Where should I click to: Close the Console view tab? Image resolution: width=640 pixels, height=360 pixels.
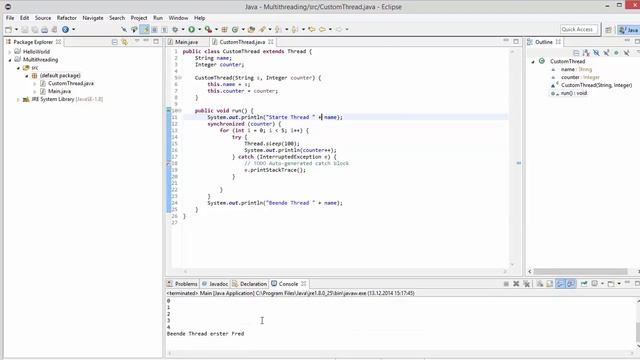(304, 284)
